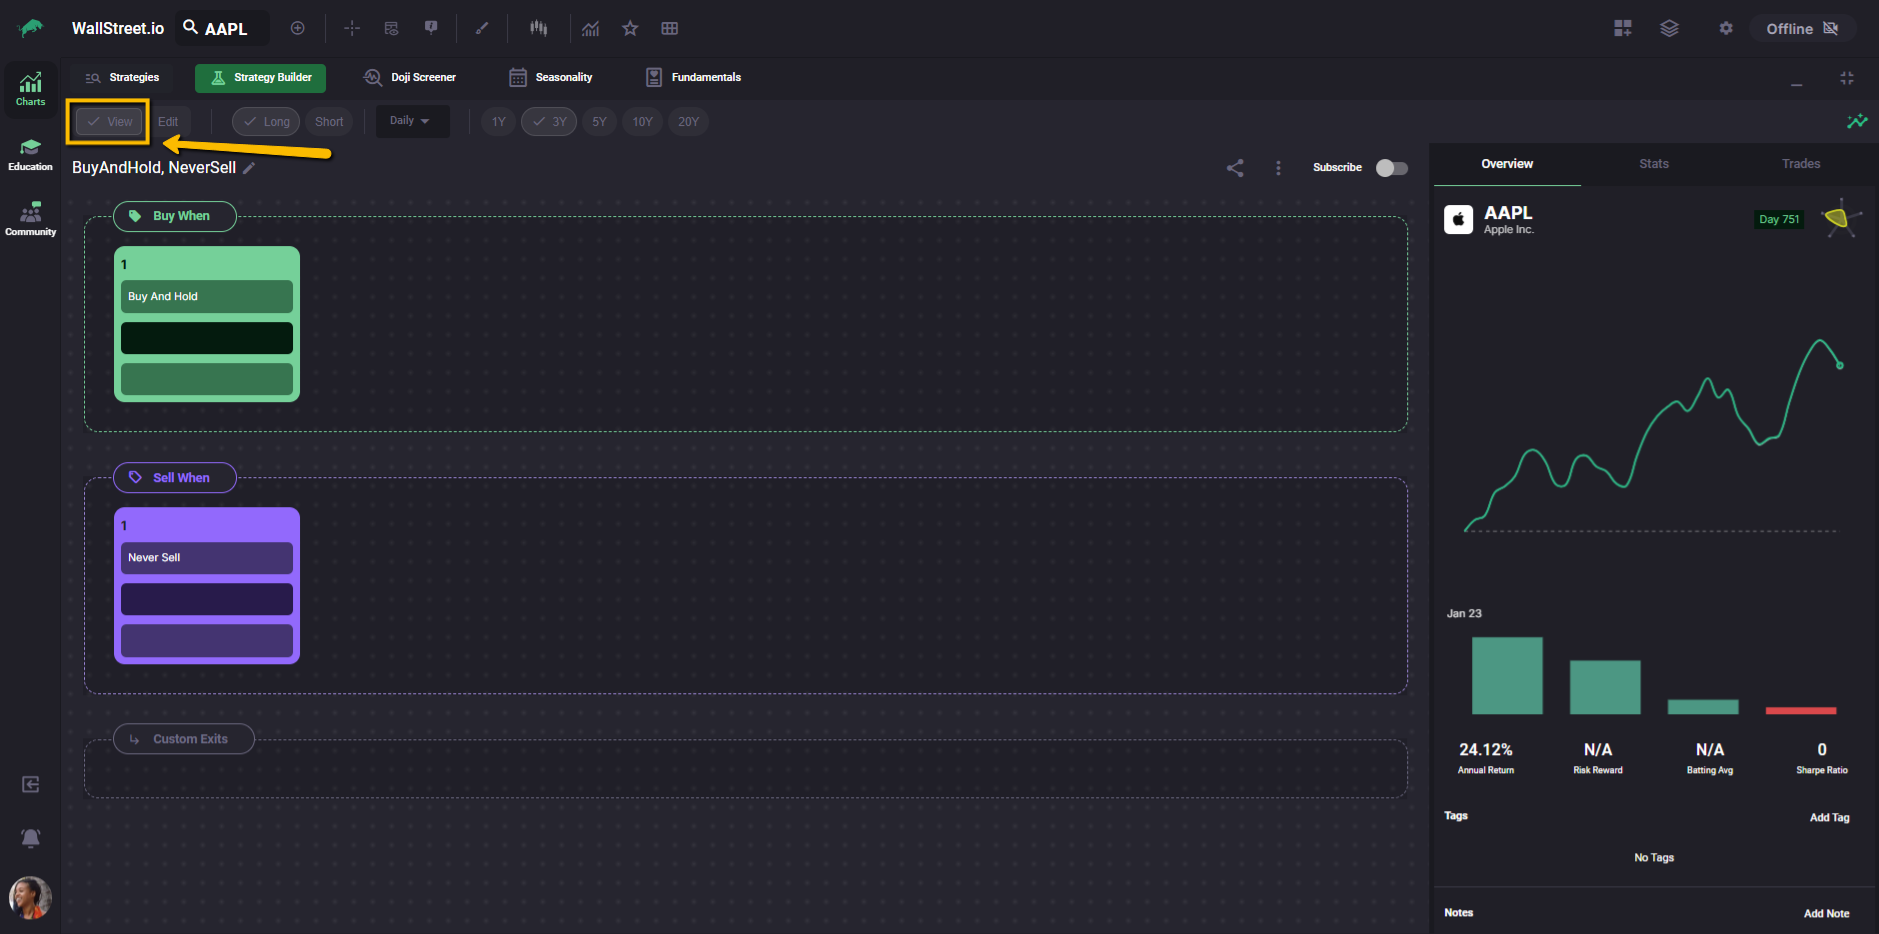Open Education from the left sidebar
The width and height of the screenshot is (1879, 934).
[30, 155]
